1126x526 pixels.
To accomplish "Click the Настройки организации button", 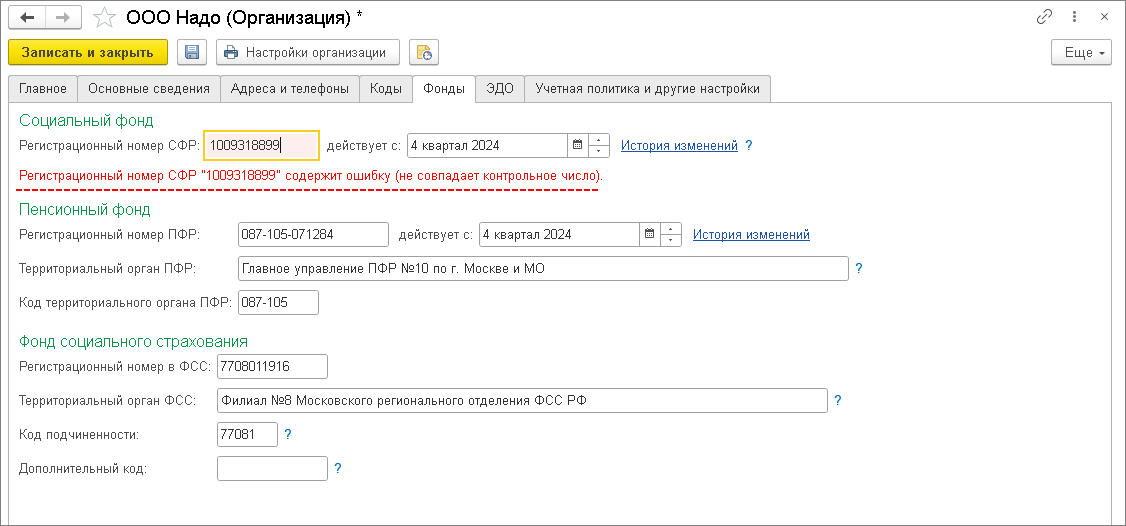I will [308, 52].
